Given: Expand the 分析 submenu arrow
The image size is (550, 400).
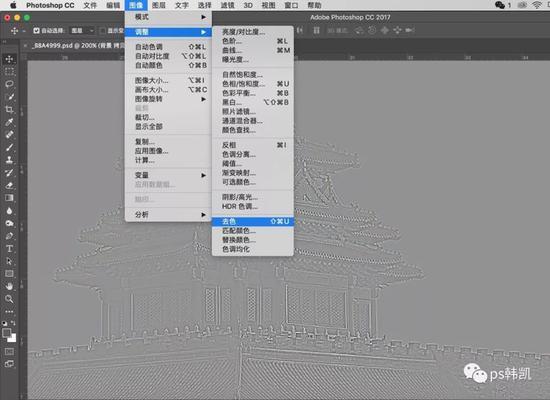Looking at the screenshot, I should (x=203, y=214).
